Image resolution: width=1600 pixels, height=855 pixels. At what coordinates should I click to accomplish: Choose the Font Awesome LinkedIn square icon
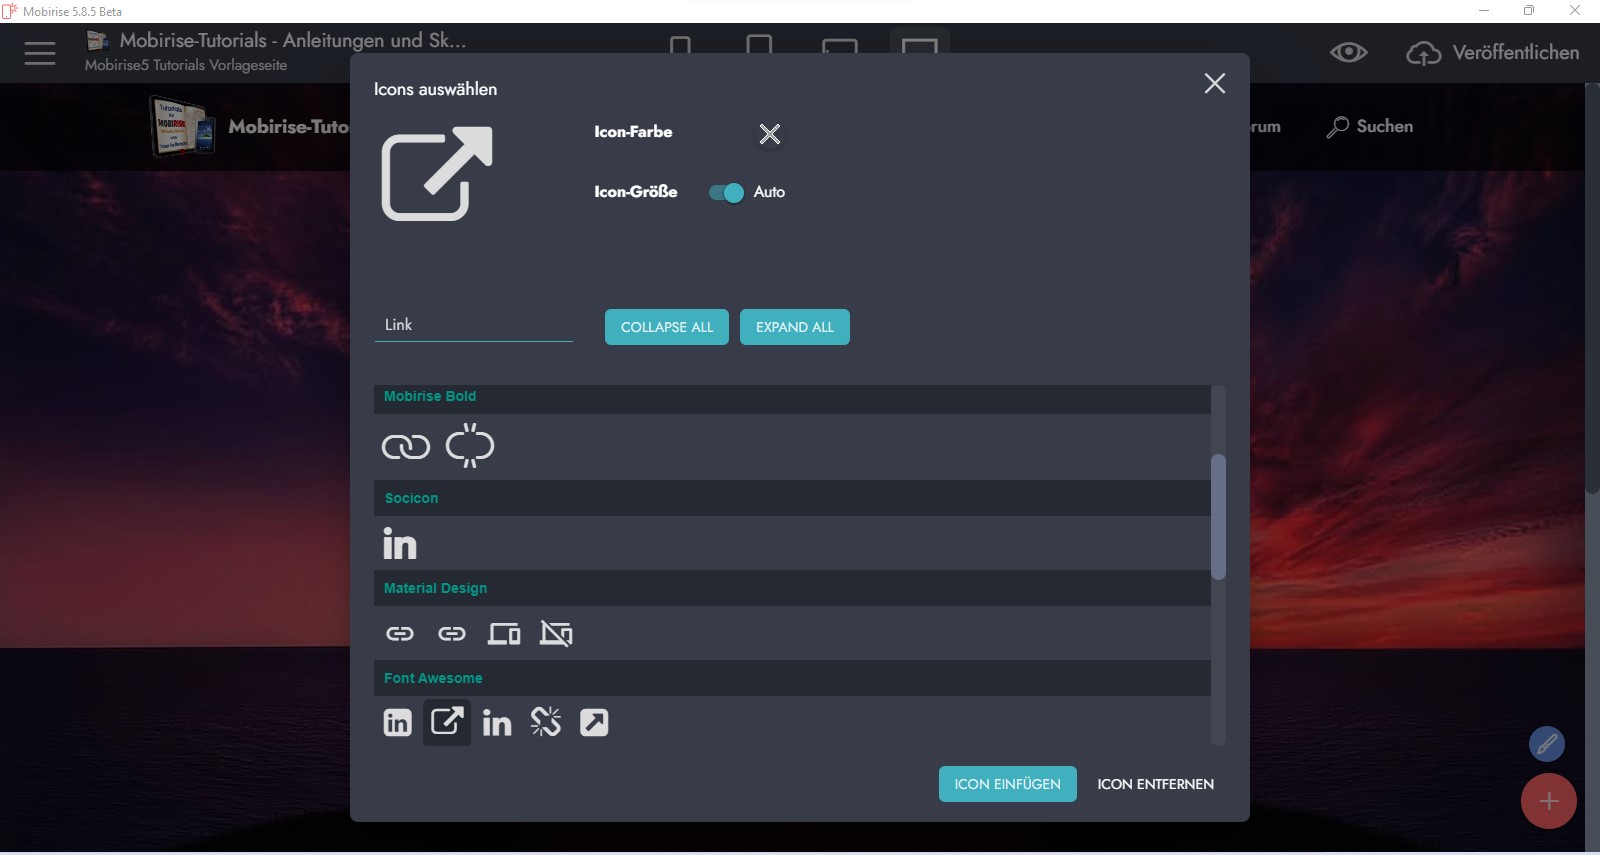coord(397,723)
